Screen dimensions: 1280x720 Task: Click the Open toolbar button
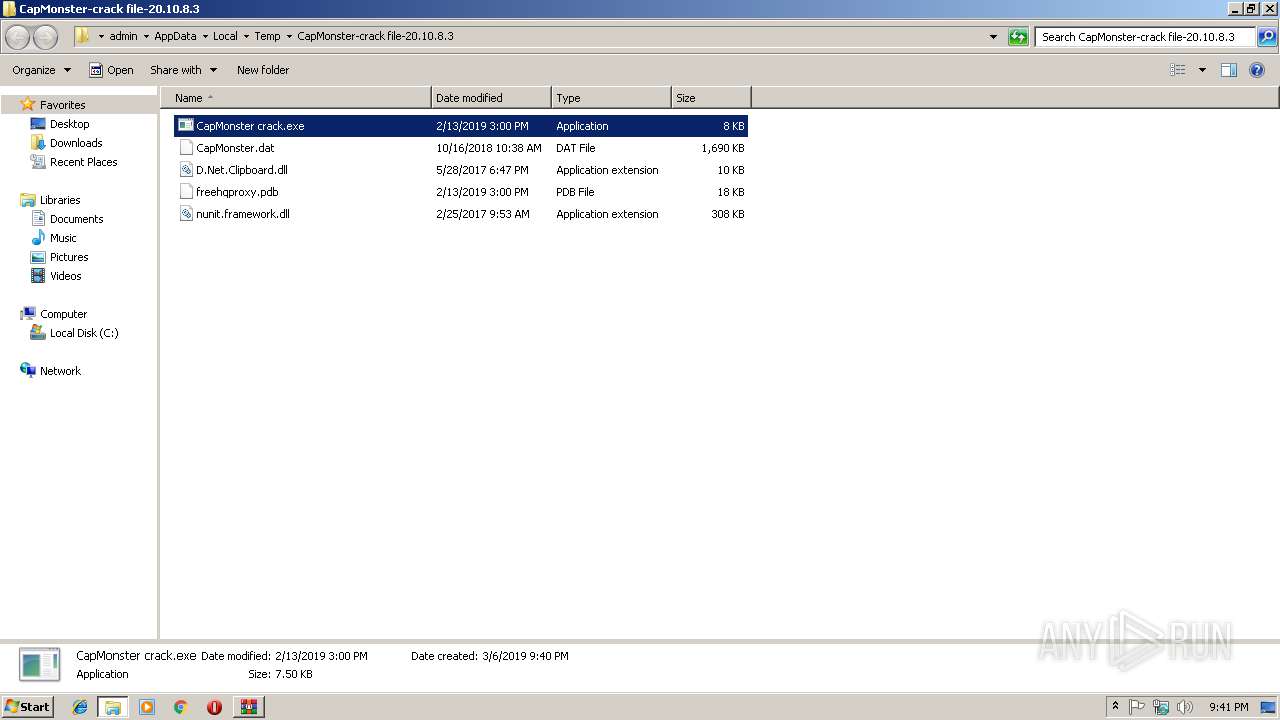pos(111,70)
